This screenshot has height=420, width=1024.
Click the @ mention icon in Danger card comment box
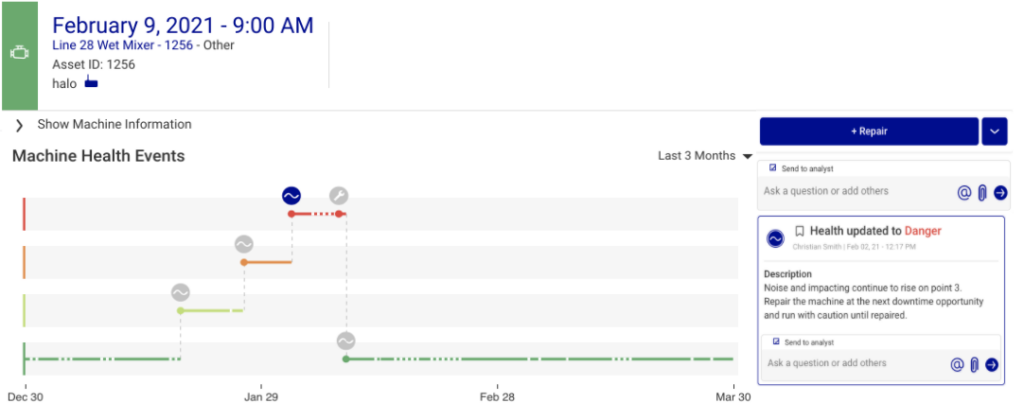click(957, 364)
